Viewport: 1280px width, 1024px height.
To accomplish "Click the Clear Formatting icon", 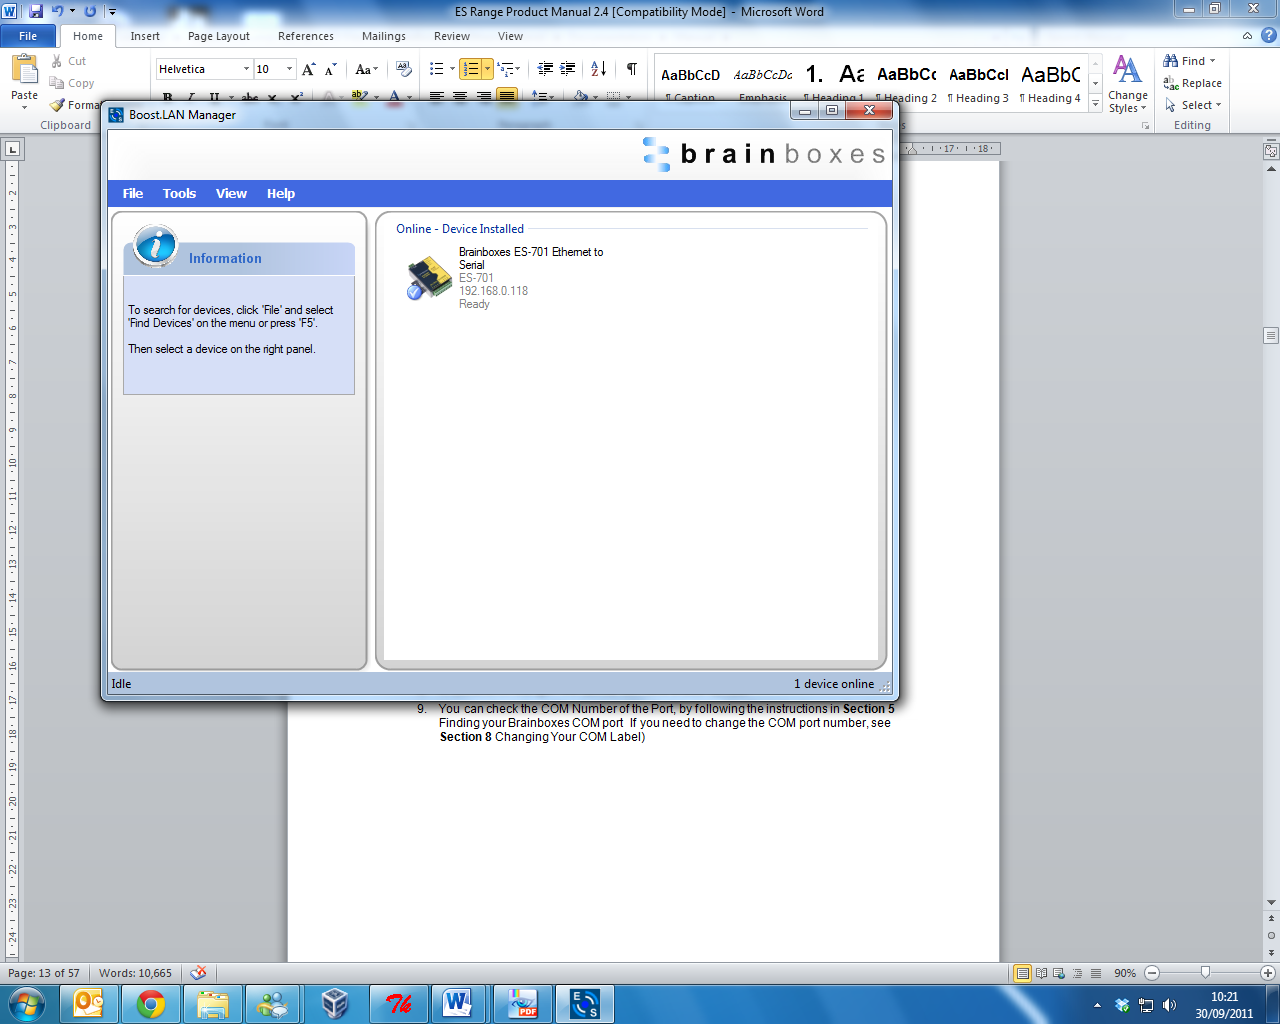I will click(404, 69).
